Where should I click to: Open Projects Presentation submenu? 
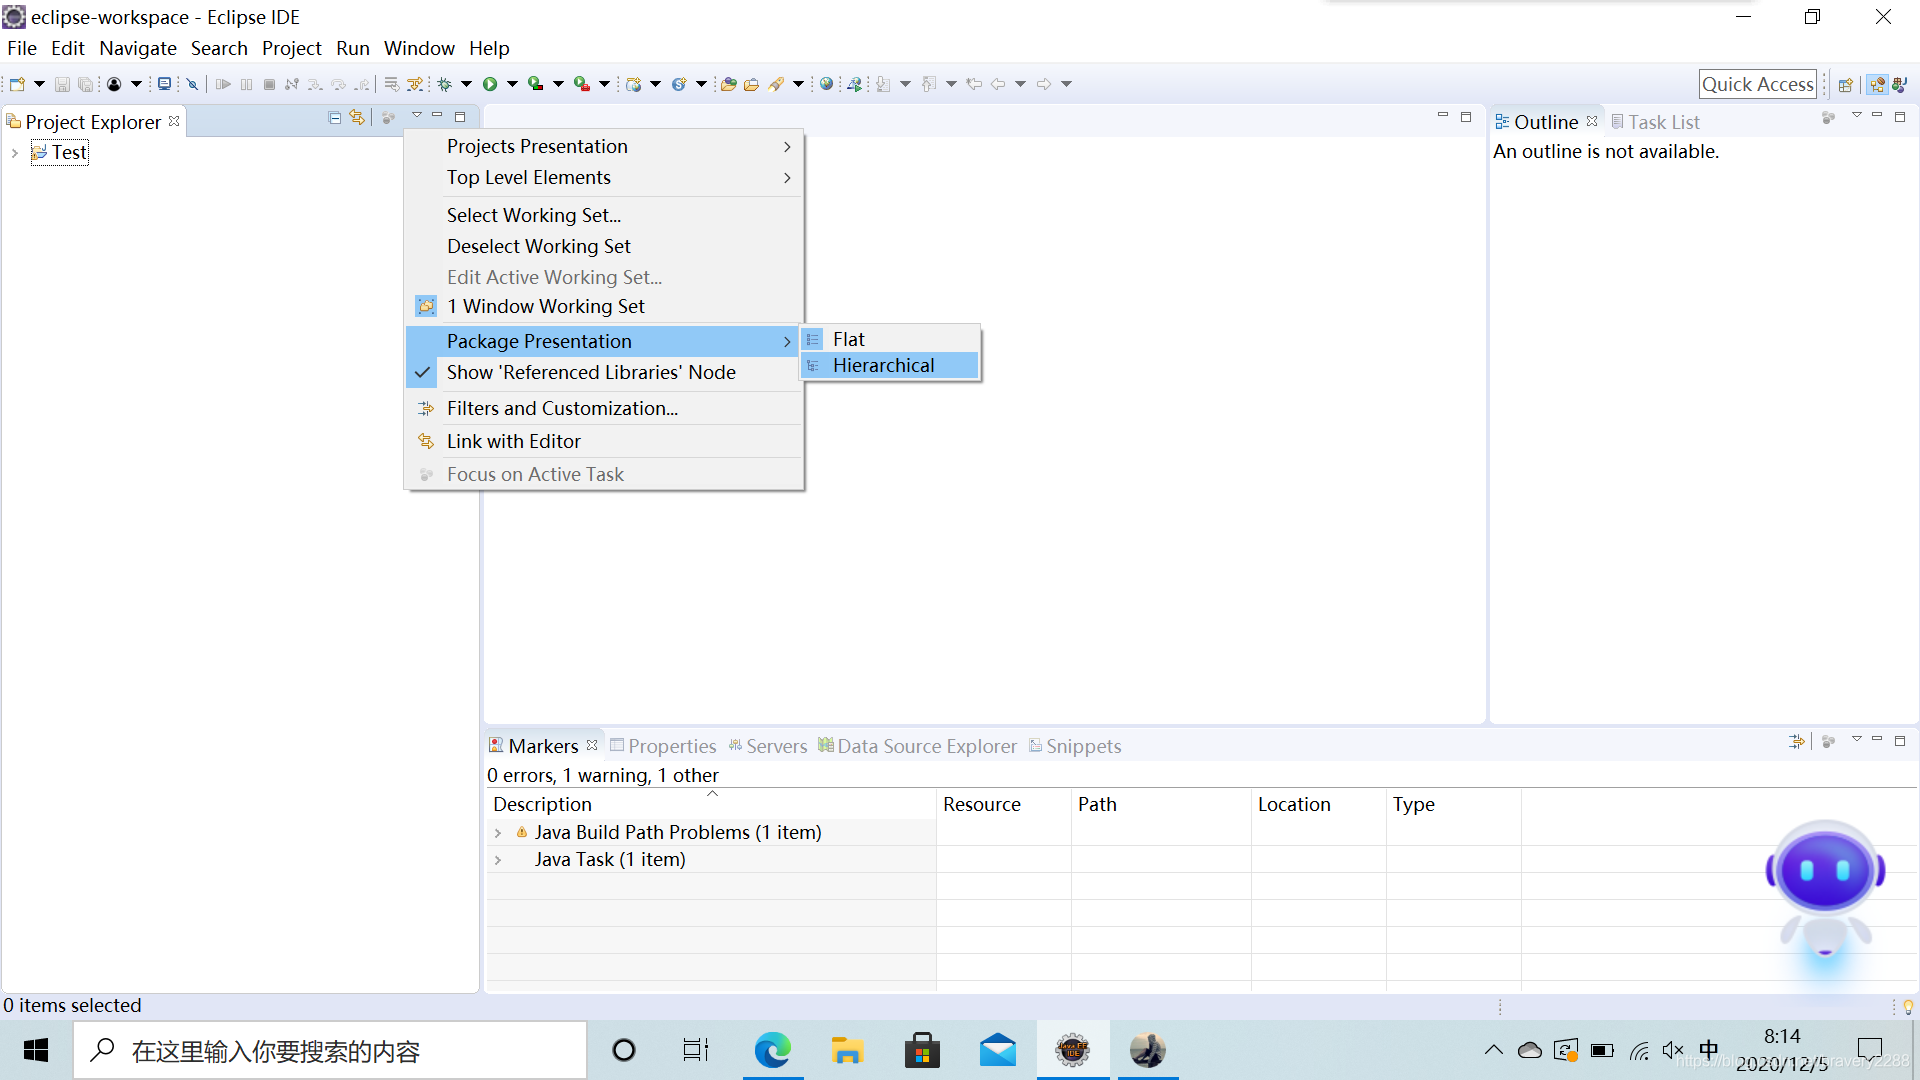click(537, 146)
